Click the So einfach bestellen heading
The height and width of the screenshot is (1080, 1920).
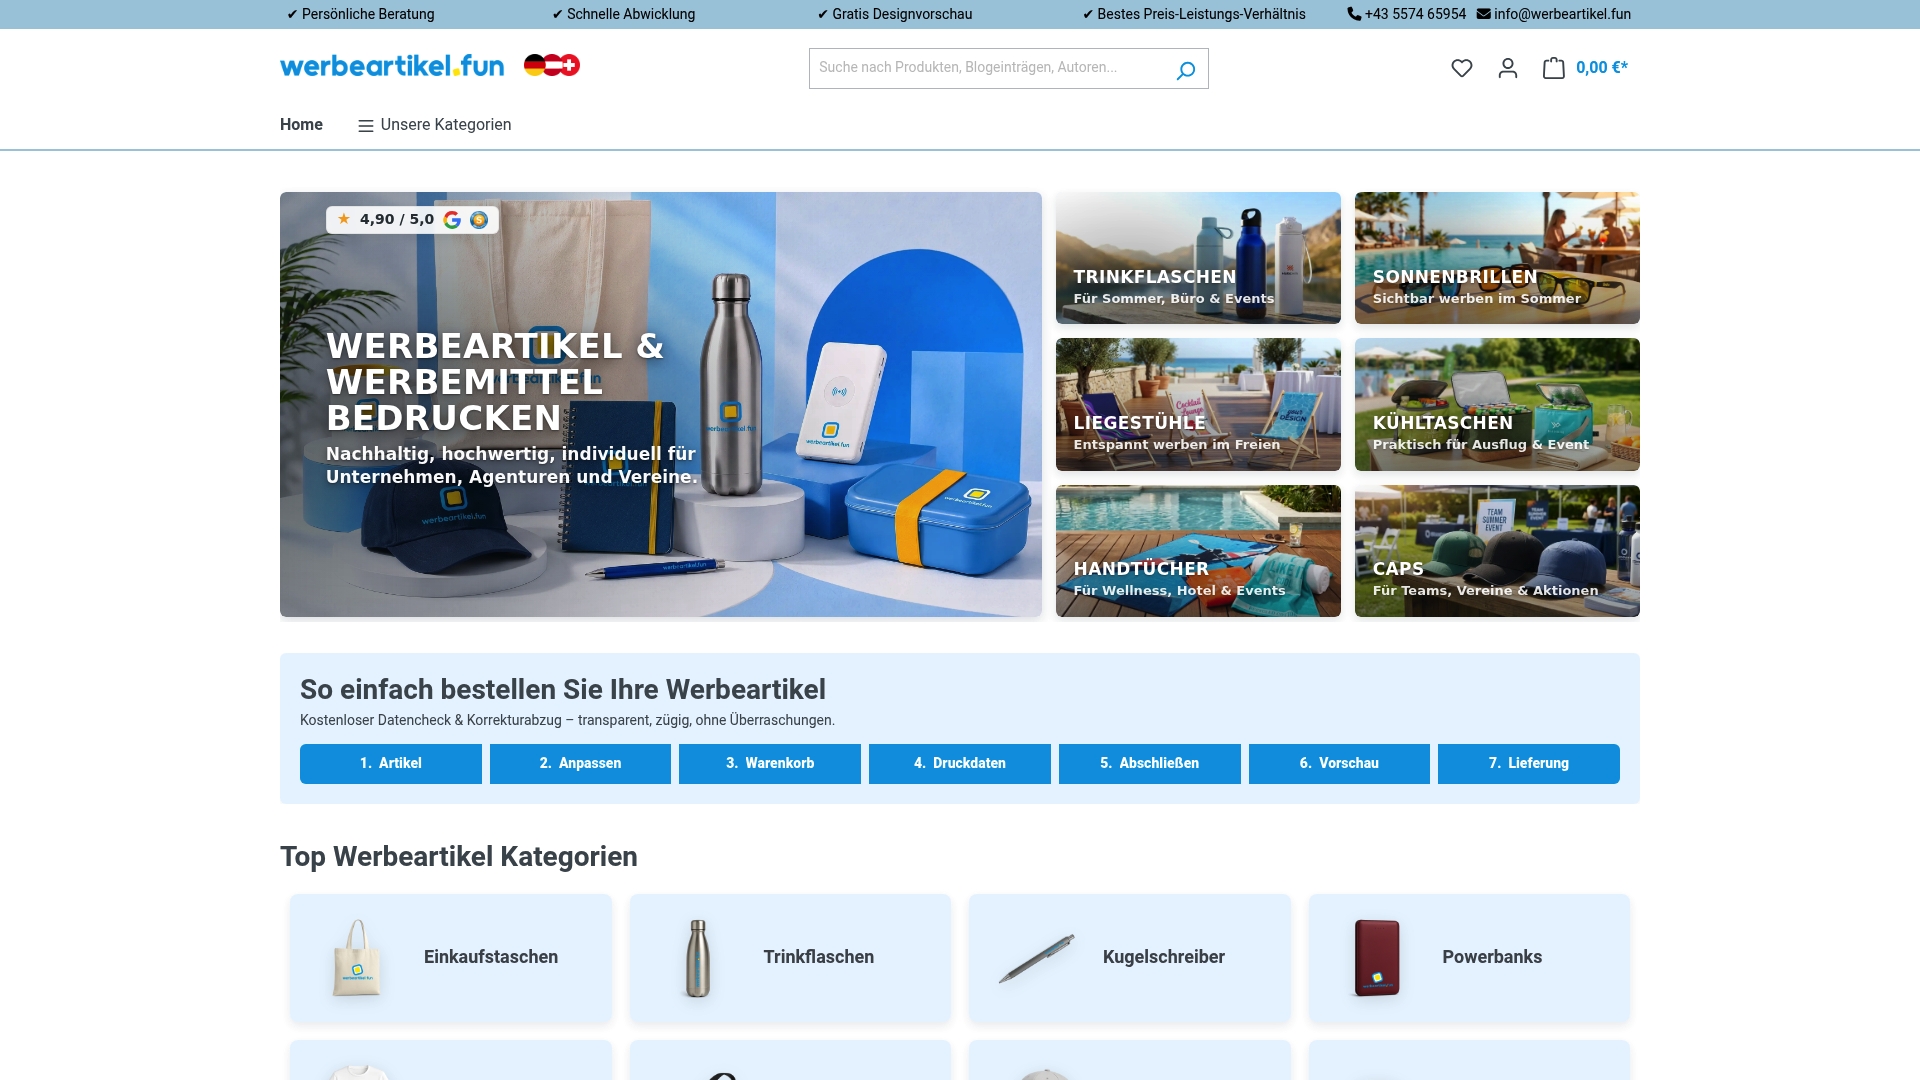[x=563, y=690]
